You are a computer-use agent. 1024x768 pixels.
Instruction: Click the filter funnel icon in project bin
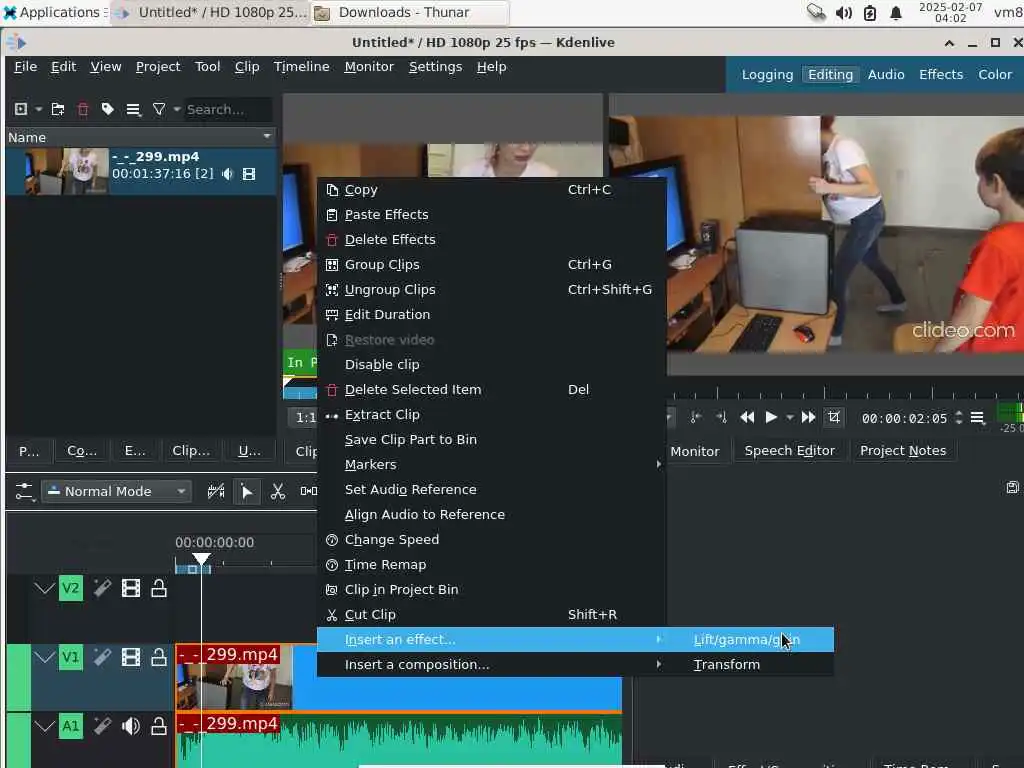(x=159, y=109)
